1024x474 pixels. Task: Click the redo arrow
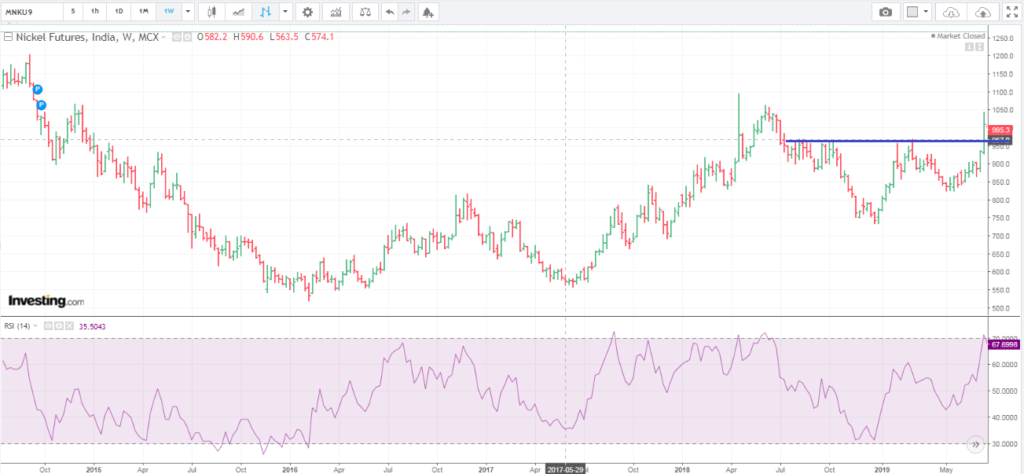406,12
